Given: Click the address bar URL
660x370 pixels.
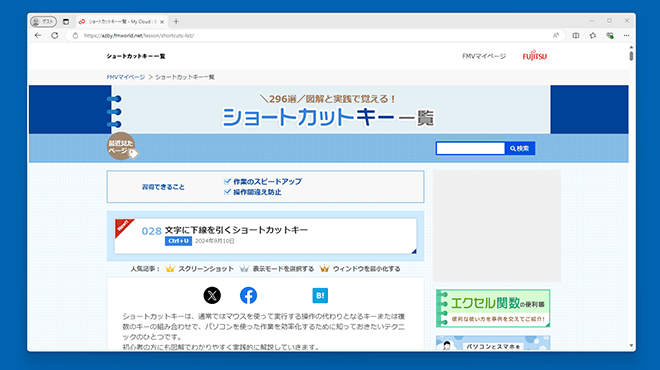Looking at the screenshot, I should (x=139, y=36).
